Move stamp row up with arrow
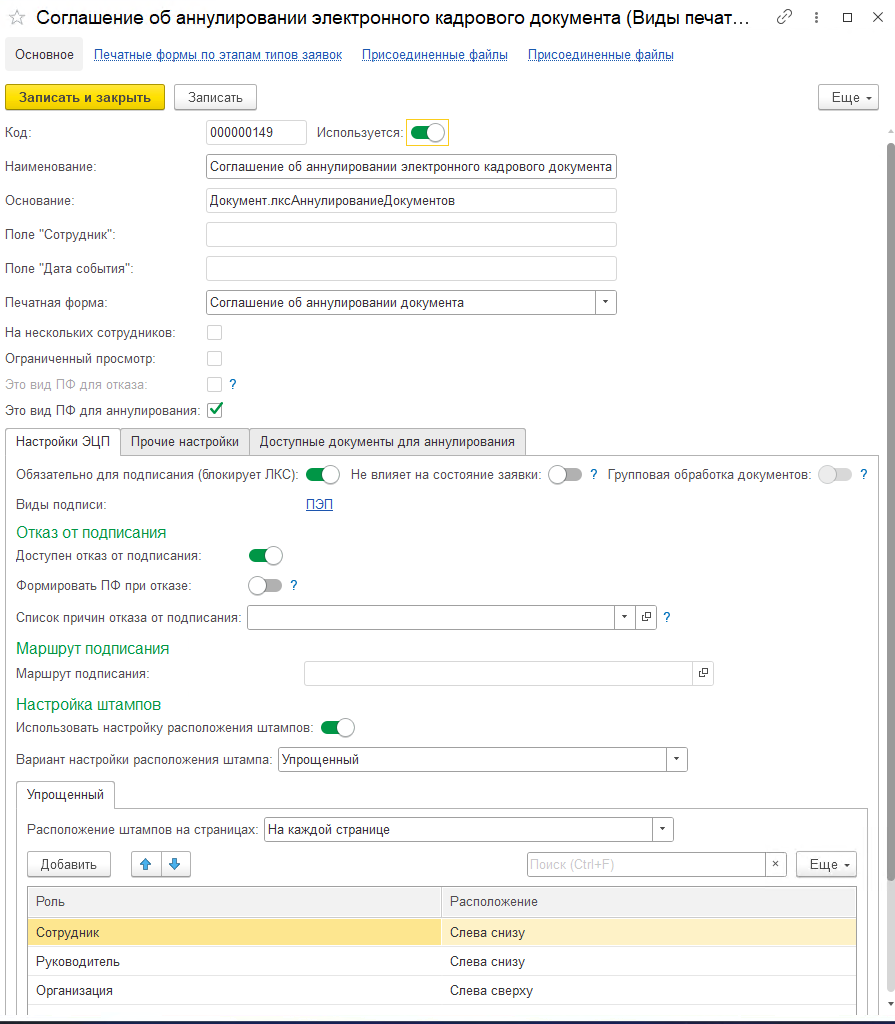Screen dimensions: 895x1024 pos(146,864)
